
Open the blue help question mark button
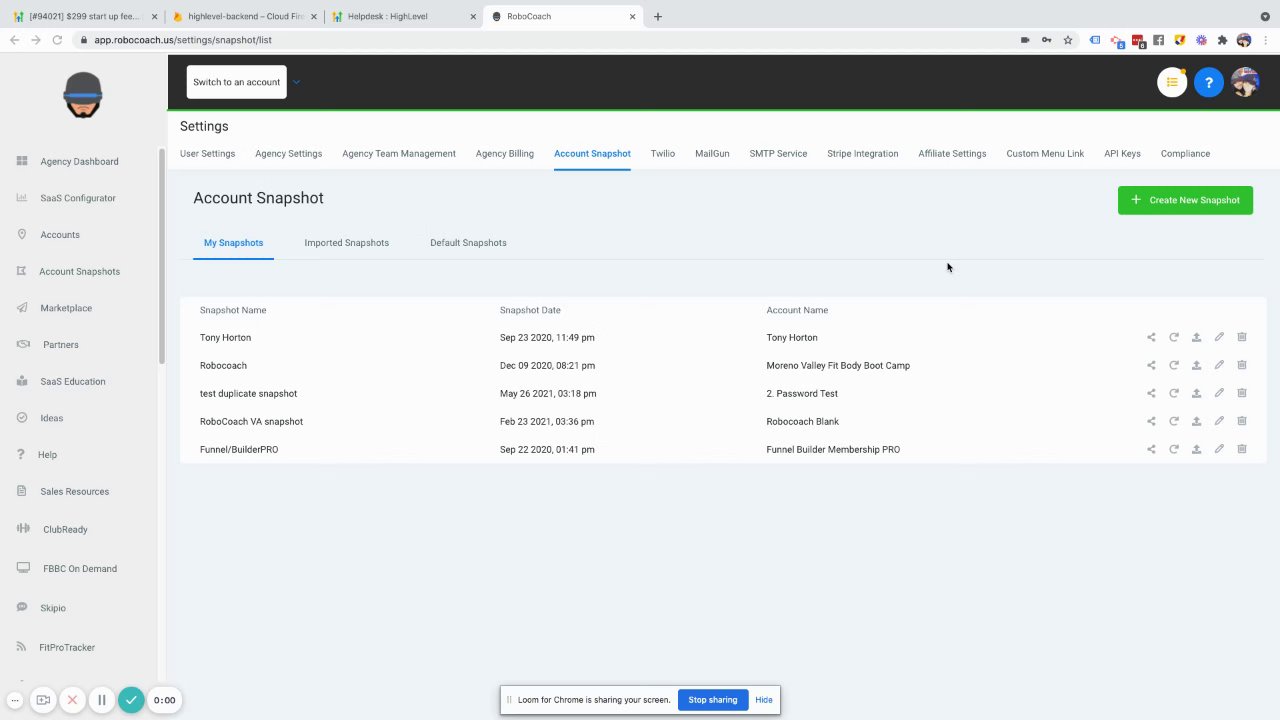(1208, 83)
